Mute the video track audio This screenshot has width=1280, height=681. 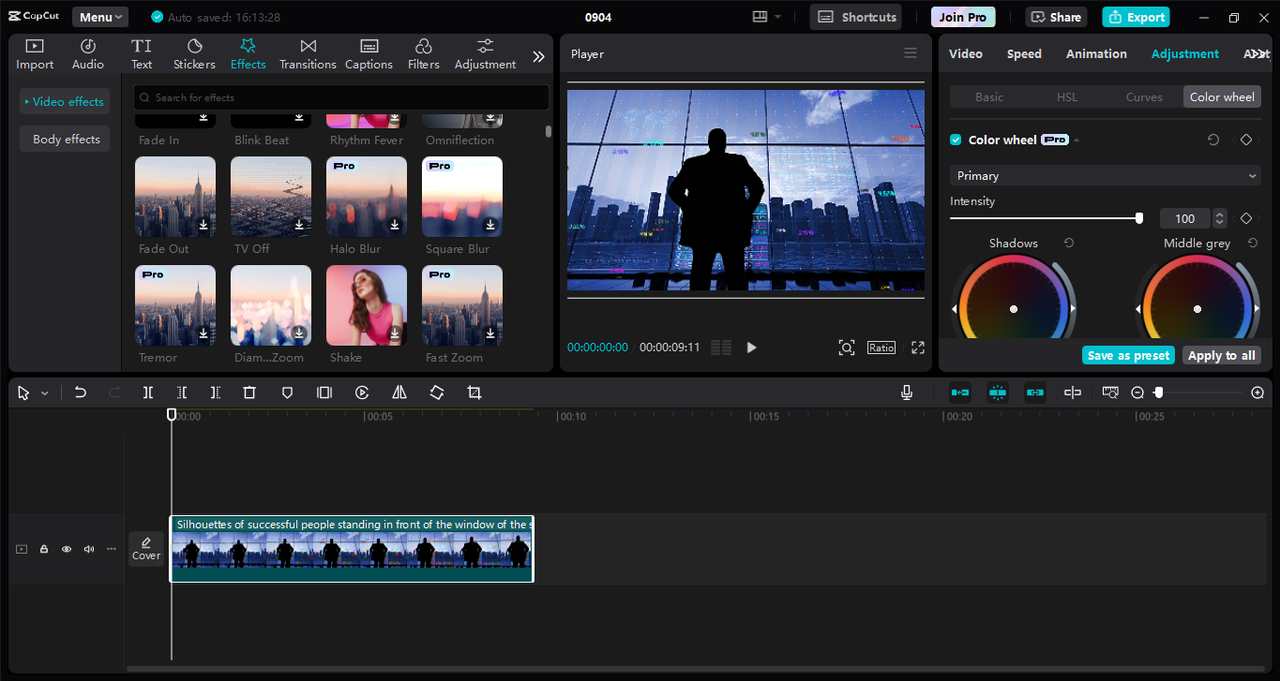[x=89, y=549]
